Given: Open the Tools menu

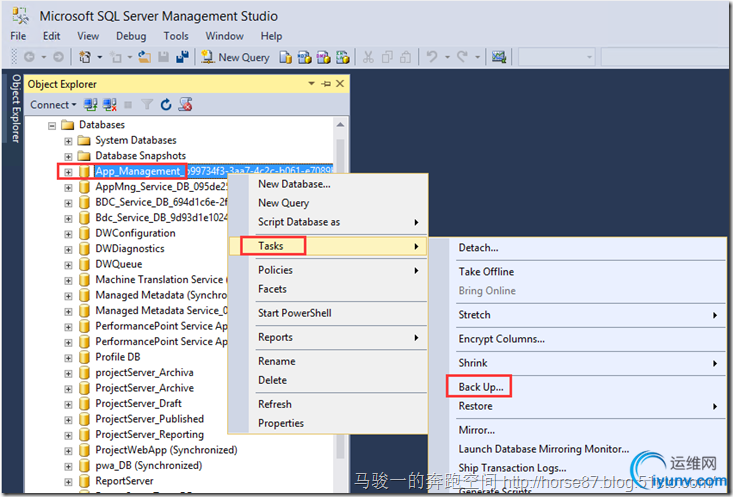Looking at the screenshot, I should (x=176, y=36).
